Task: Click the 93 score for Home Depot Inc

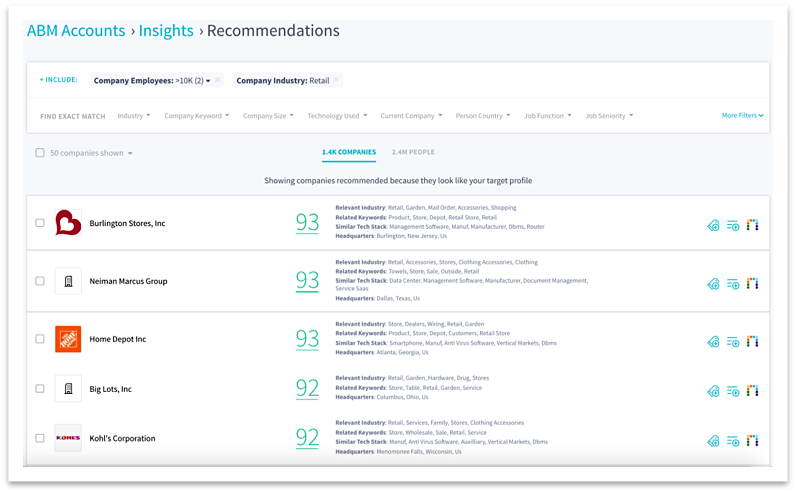Action: pyautogui.click(x=307, y=339)
